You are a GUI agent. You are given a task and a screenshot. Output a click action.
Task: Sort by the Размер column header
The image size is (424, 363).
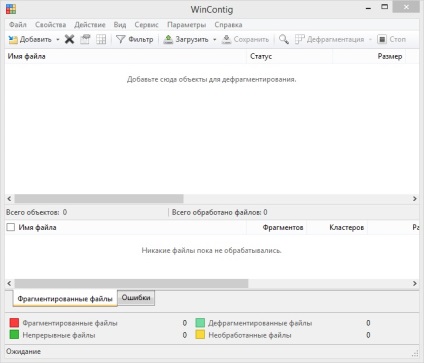369,56
